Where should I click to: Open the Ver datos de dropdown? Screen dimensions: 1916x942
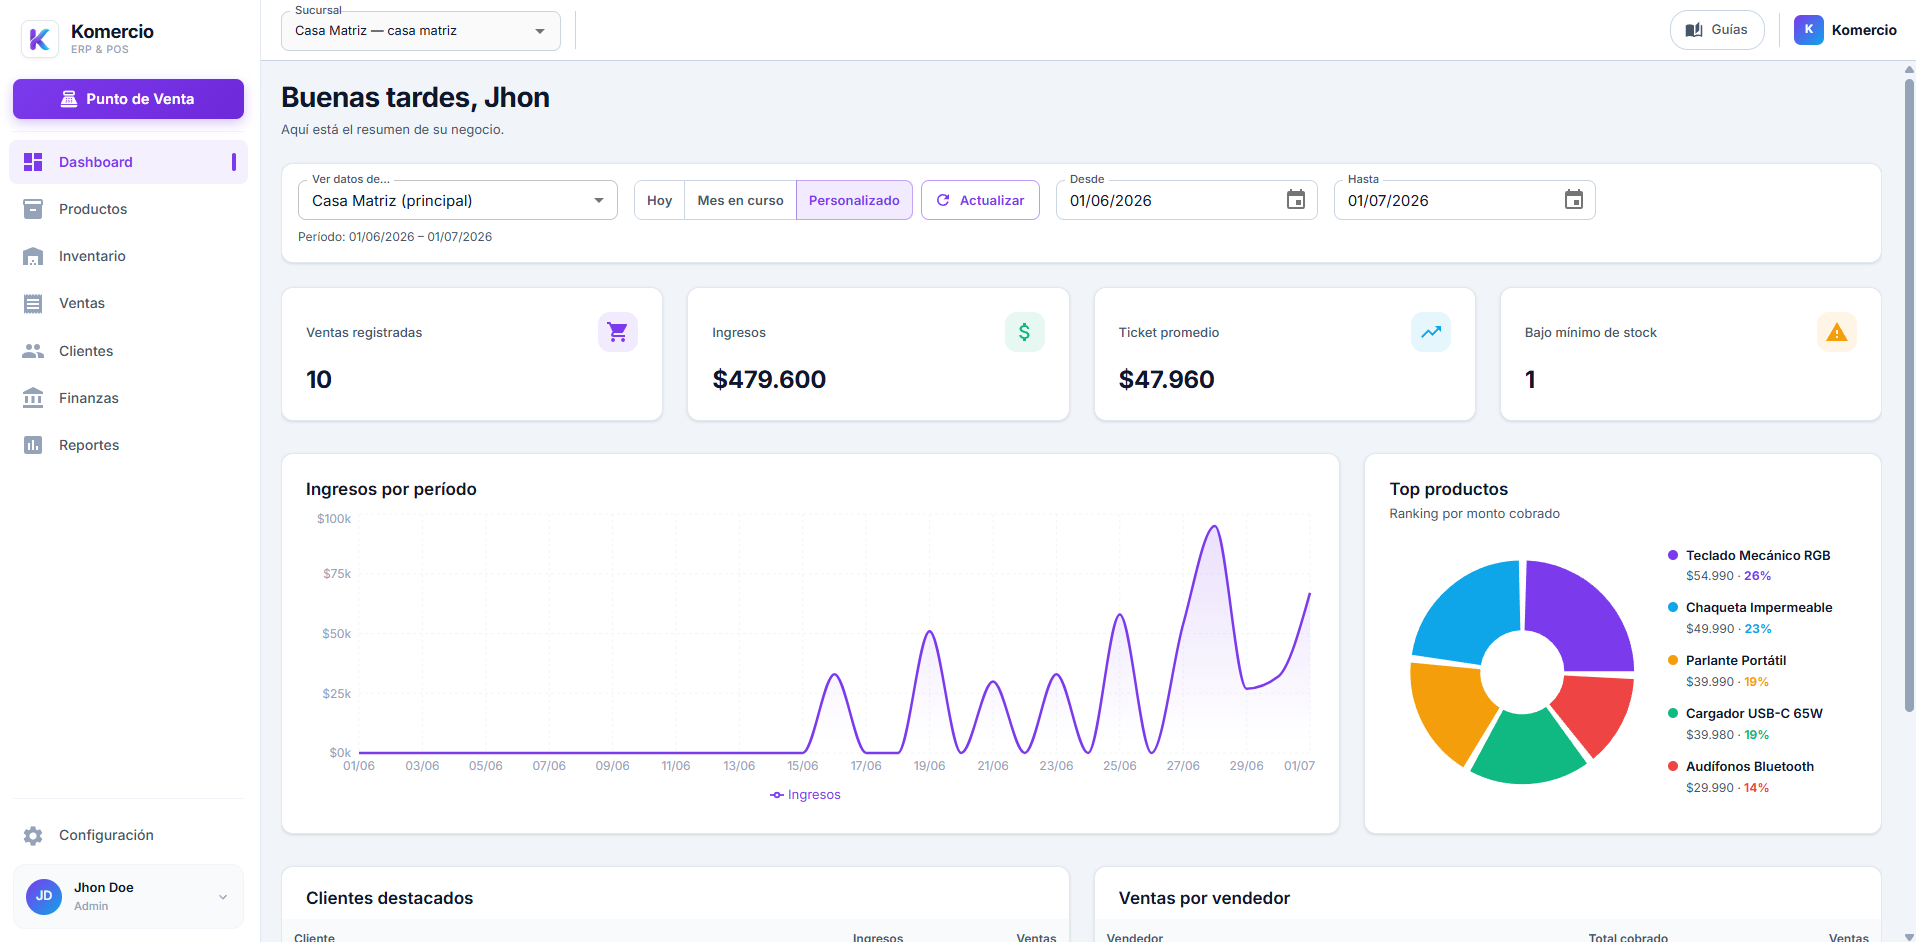[x=458, y=200]
